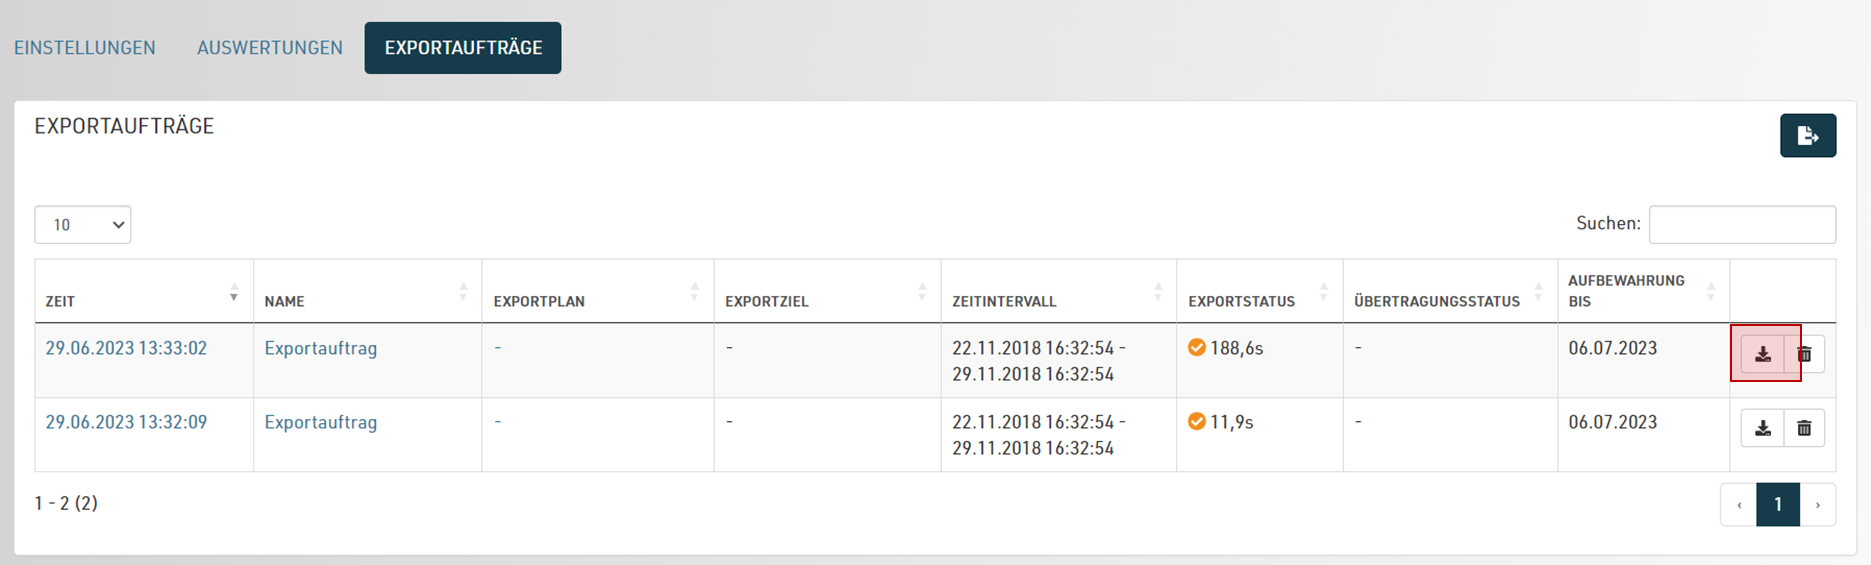The width and height of the screenshot is (1871, 565).
Task: Go to next page in pagination
Action: [1818, 505]
